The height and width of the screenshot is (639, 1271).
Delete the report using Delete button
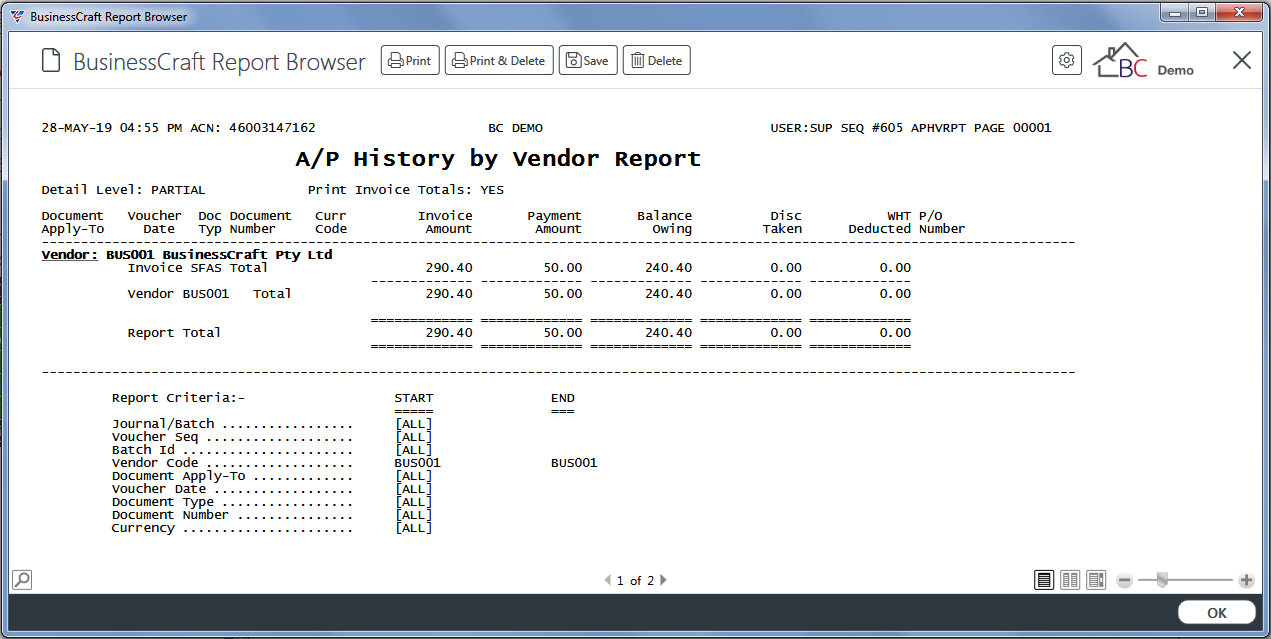(x=657, y=61)
